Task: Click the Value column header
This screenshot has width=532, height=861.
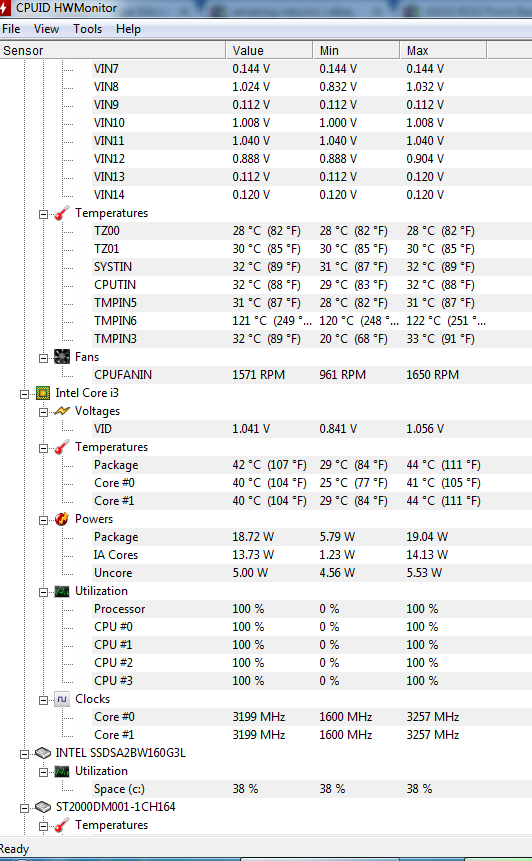Action: point(269,51)
